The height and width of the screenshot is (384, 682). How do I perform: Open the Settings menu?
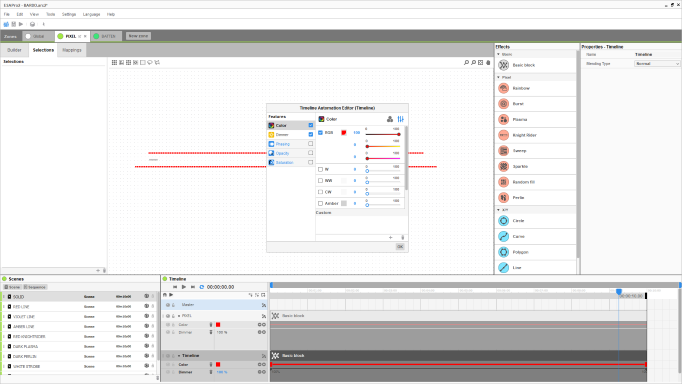[69, 14]
